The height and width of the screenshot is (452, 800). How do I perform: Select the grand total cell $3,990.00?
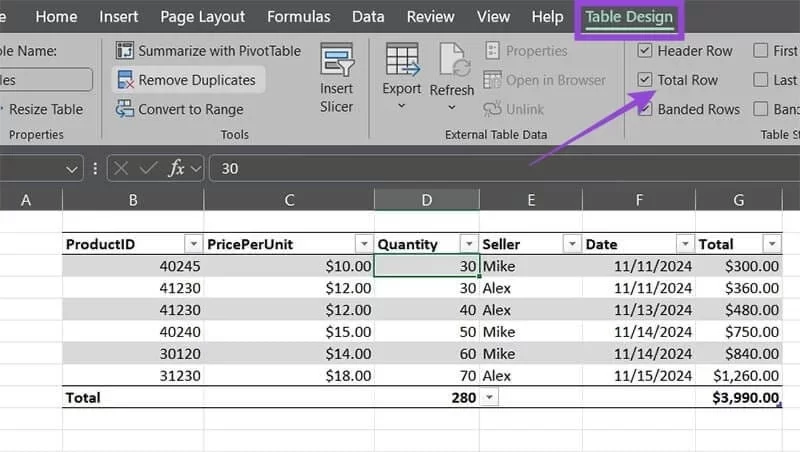click(x=738, y=397)
